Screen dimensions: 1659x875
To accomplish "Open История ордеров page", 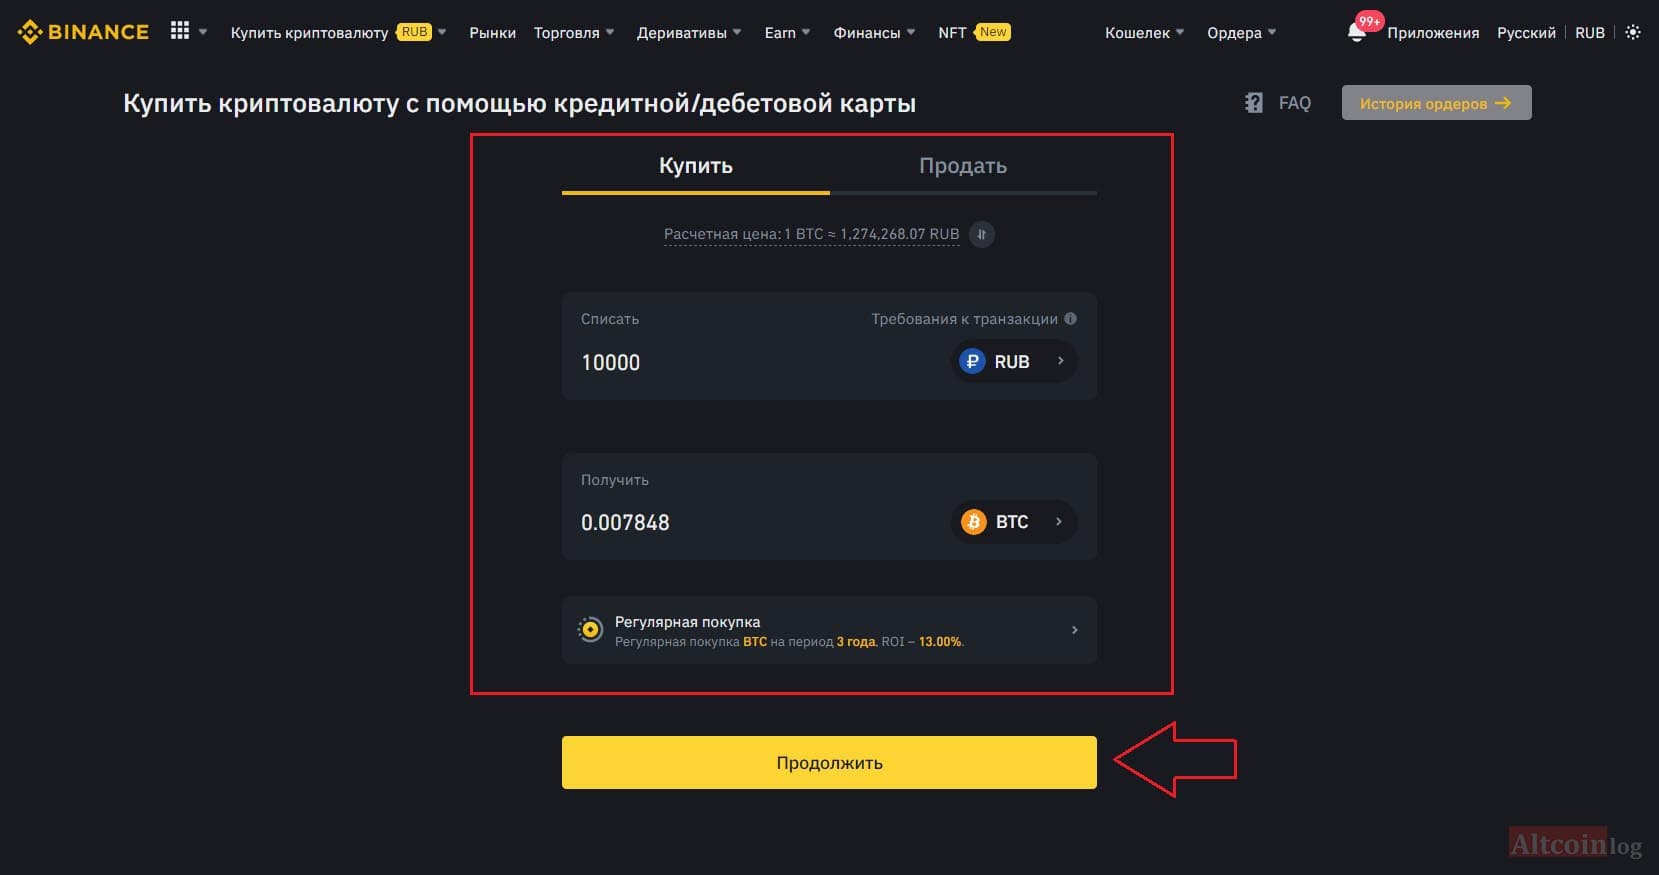I will pyautogui.click(x=1436, y=103).
